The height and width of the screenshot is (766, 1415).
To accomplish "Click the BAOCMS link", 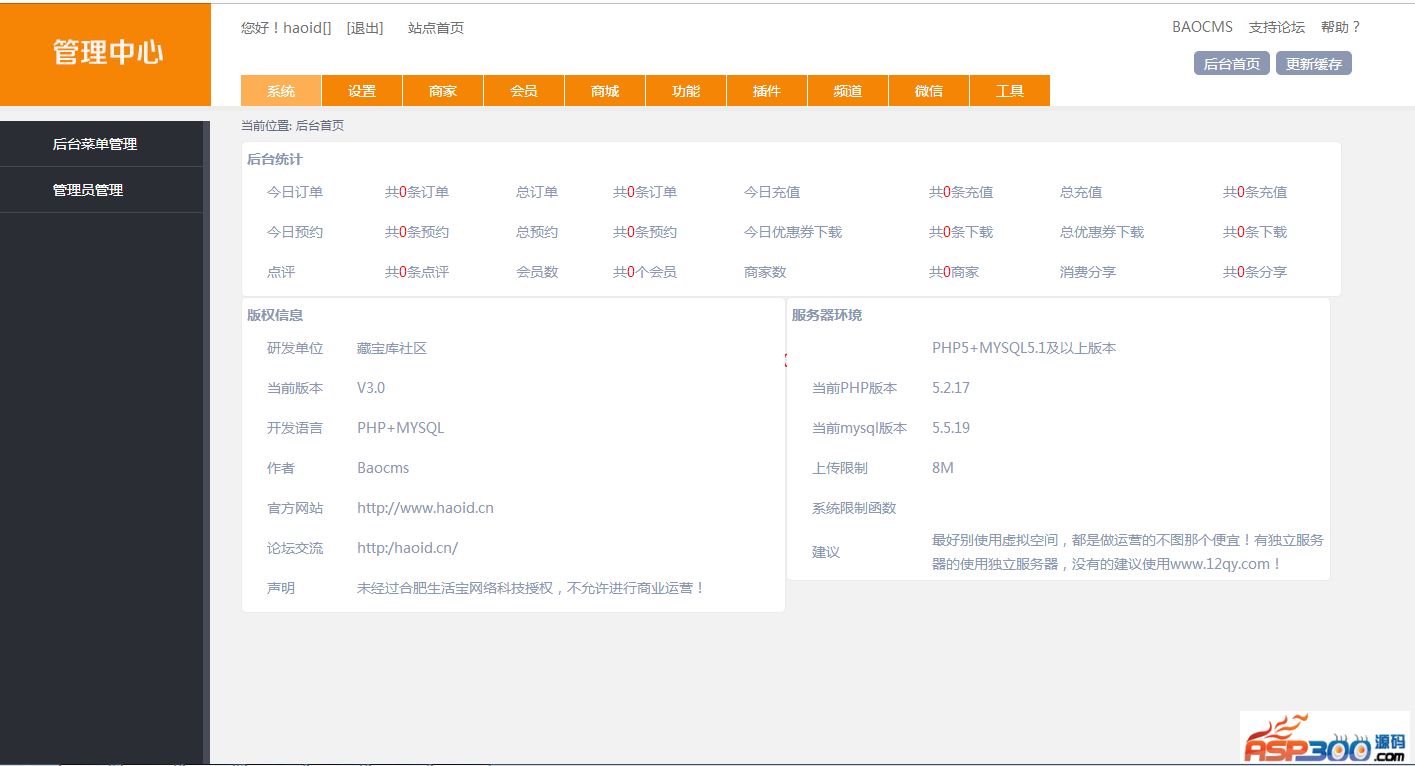I will coord(1202,27).
